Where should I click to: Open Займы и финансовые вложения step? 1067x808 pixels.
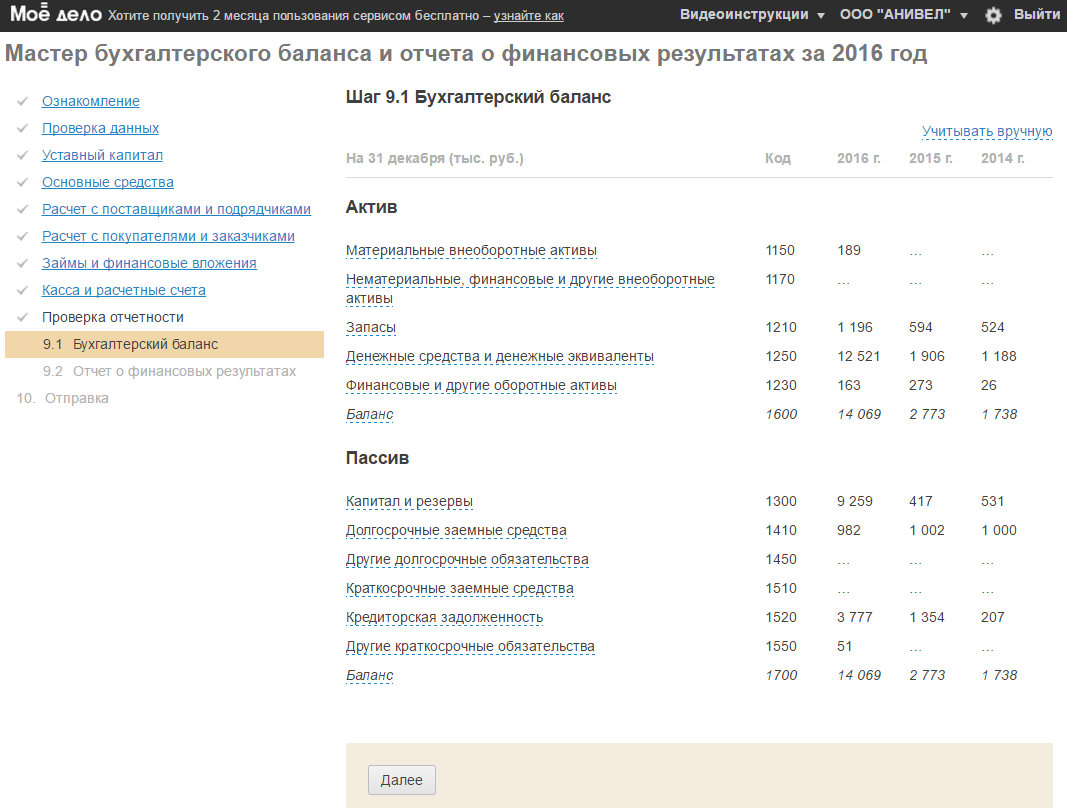coord(149,263)
